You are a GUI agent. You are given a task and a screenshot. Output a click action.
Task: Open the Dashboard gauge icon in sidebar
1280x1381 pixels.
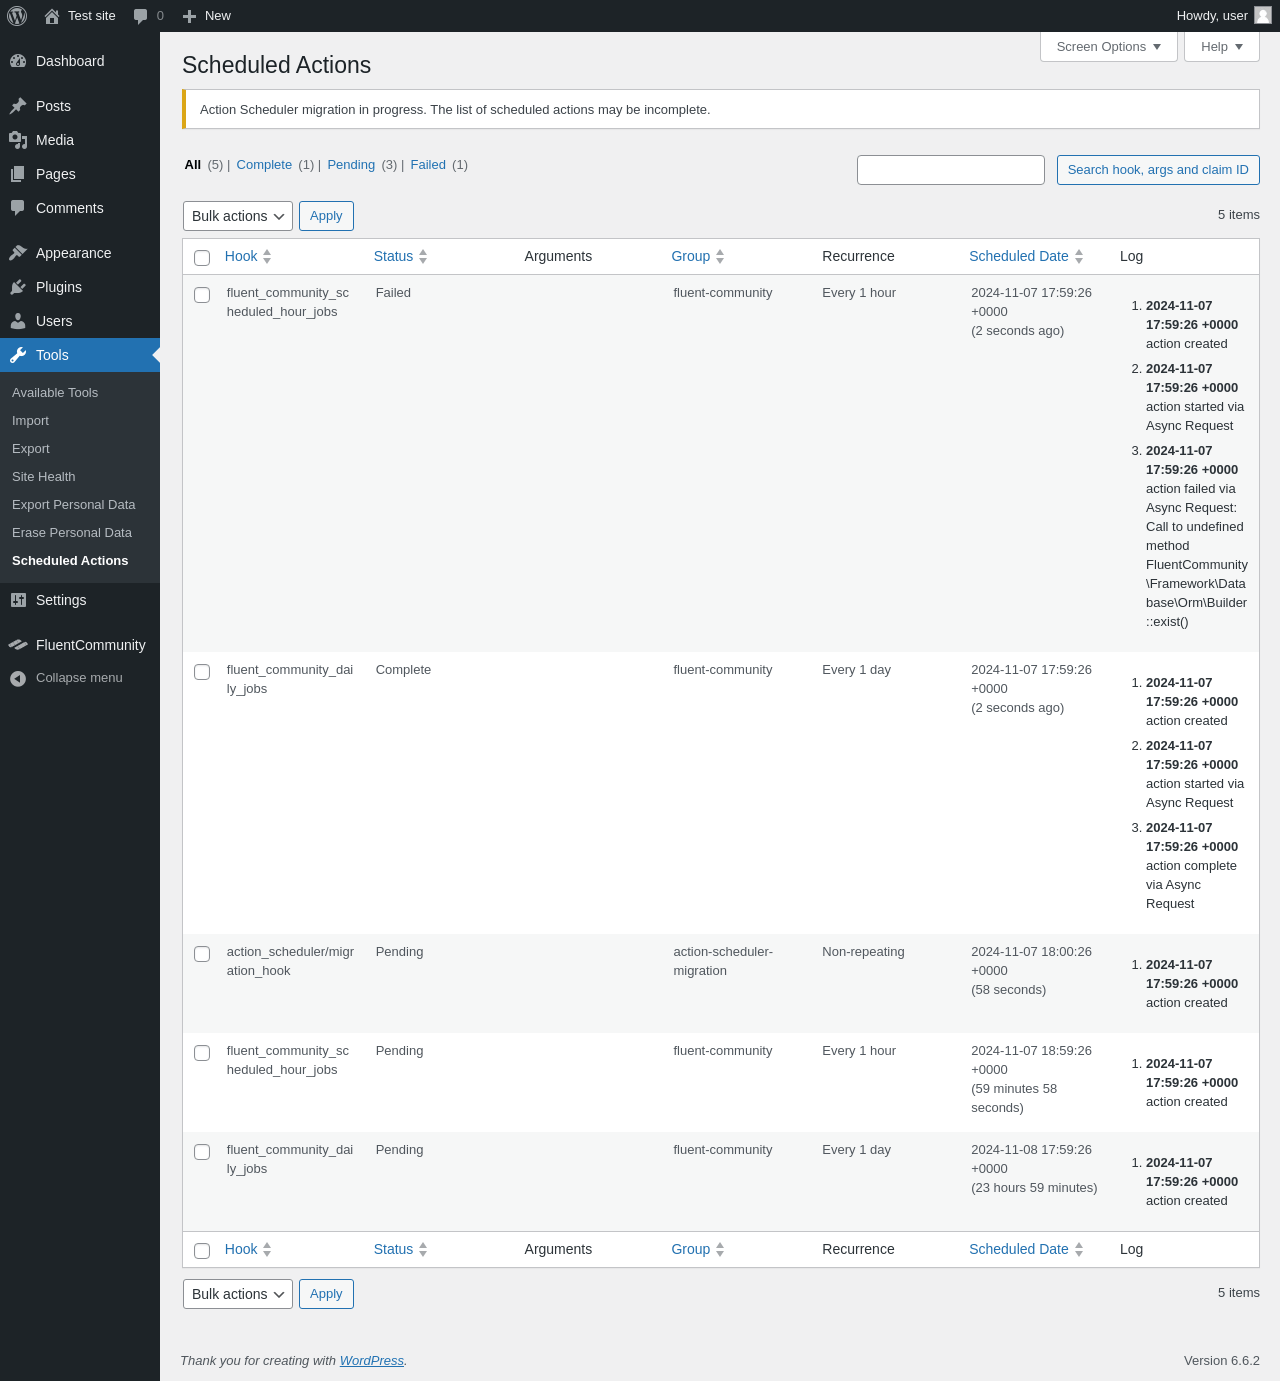tap(18, 61)
